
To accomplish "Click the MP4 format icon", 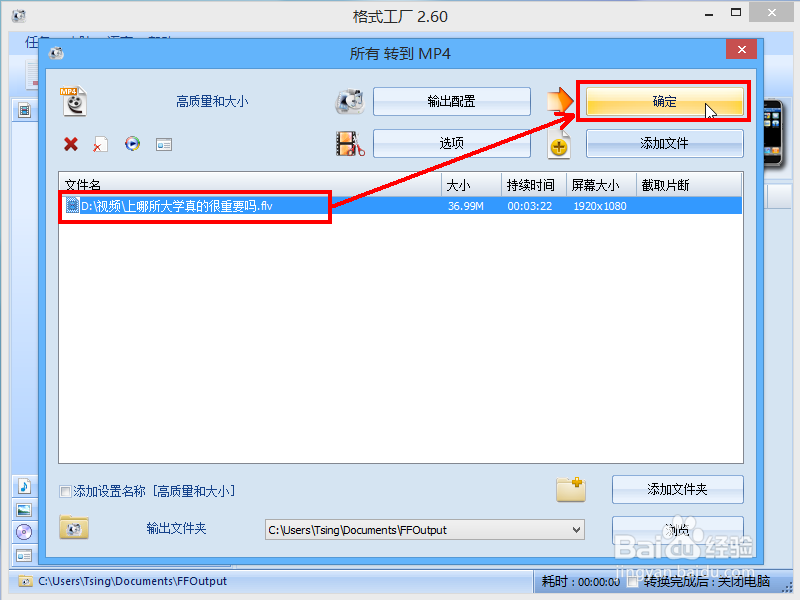I will coord(74,101).
